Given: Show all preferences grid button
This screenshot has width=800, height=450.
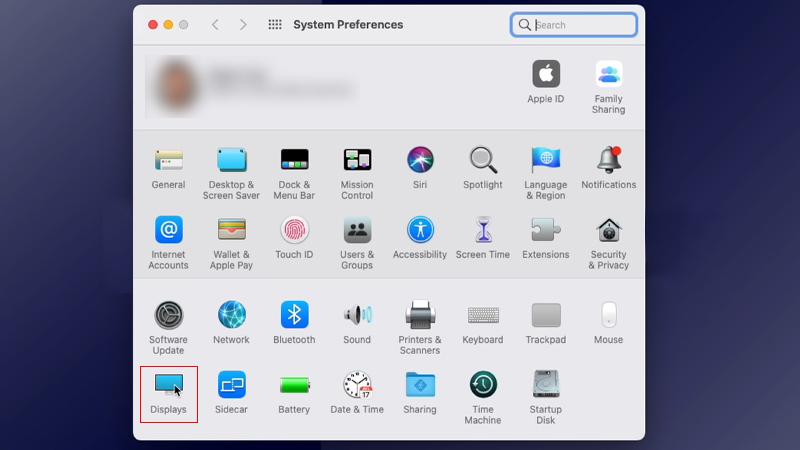Looking at the screenshot, I should coord(275,24).
